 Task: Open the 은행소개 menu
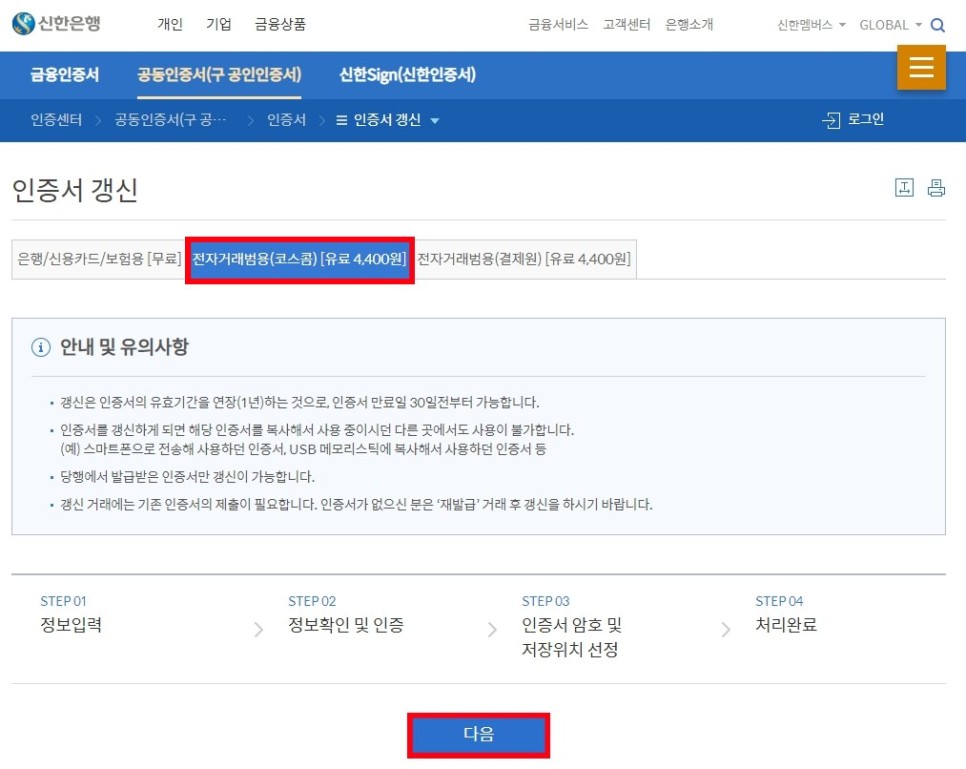click(x=689, y=25)
